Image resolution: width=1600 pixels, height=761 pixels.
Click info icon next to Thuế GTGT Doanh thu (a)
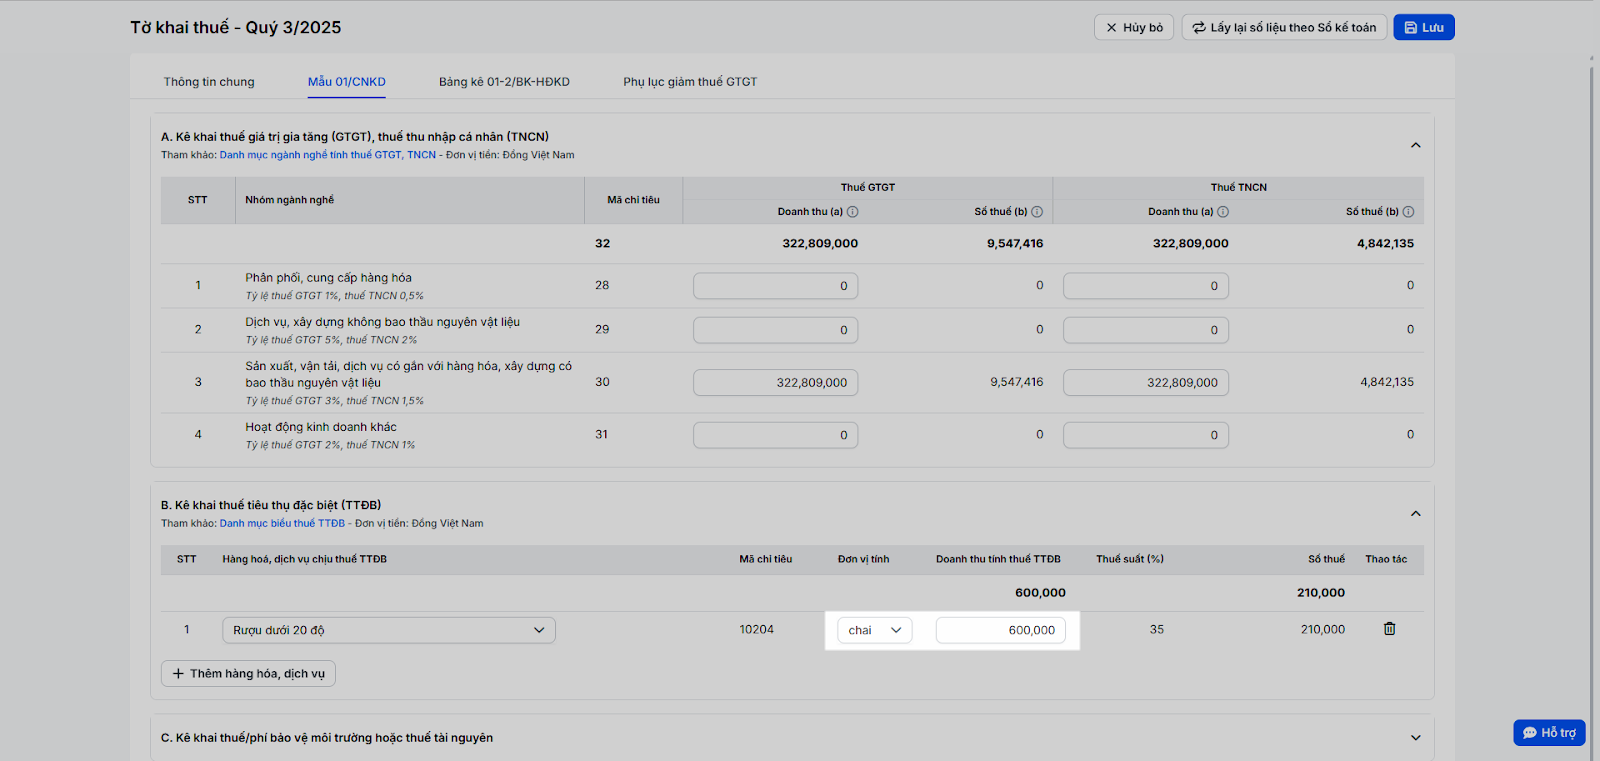853,212
